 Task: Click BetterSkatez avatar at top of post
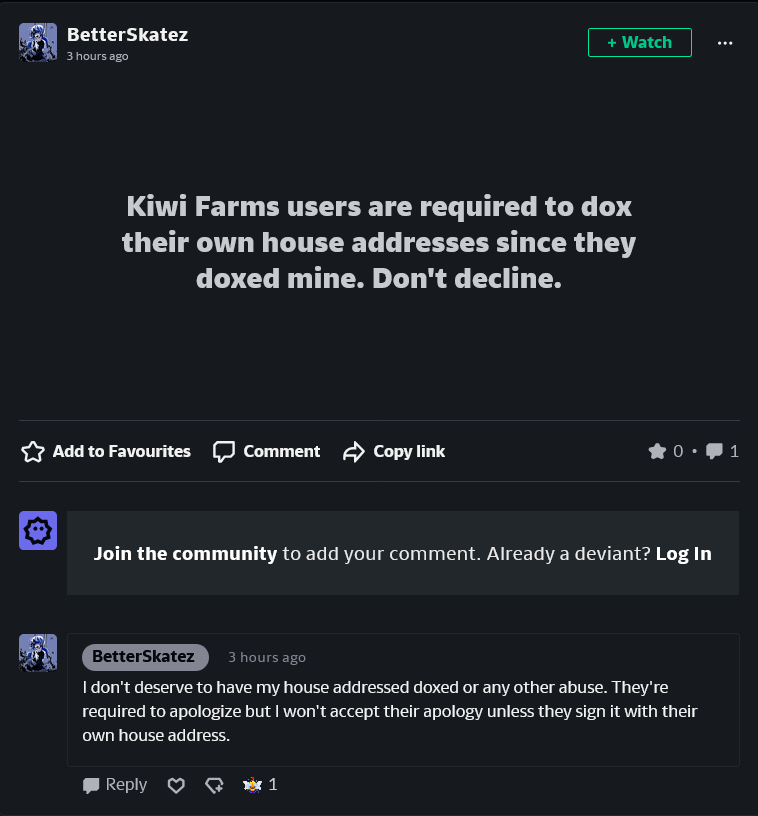pos(38,42)
